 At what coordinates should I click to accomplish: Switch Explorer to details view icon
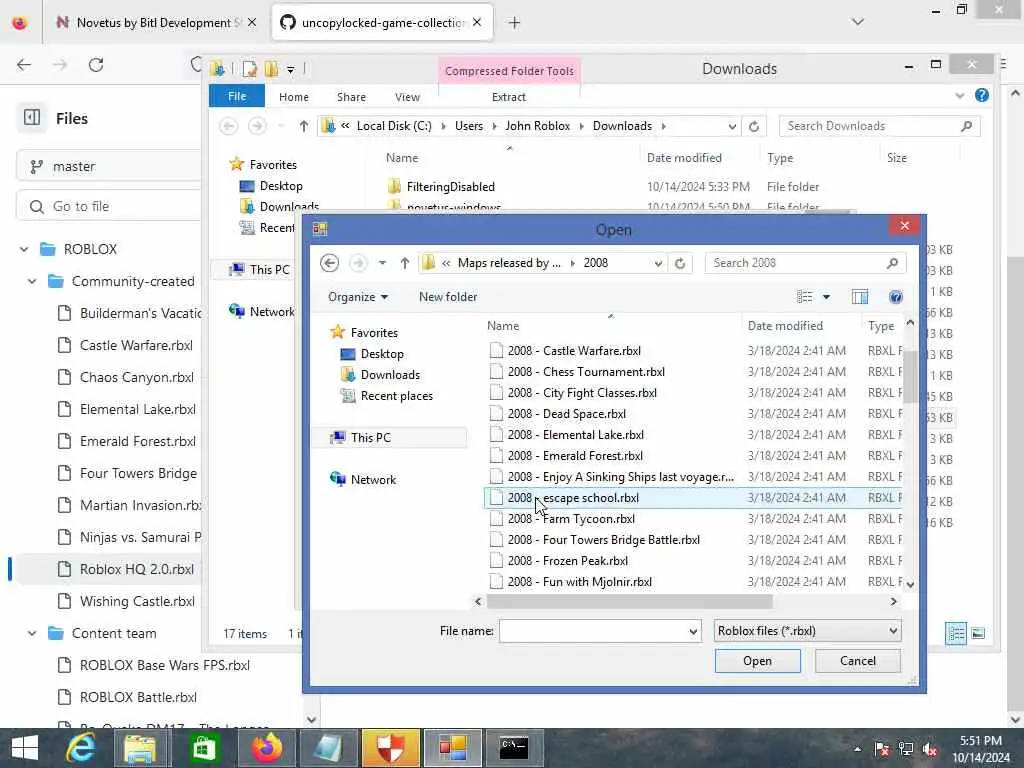[x=956, y=633]
